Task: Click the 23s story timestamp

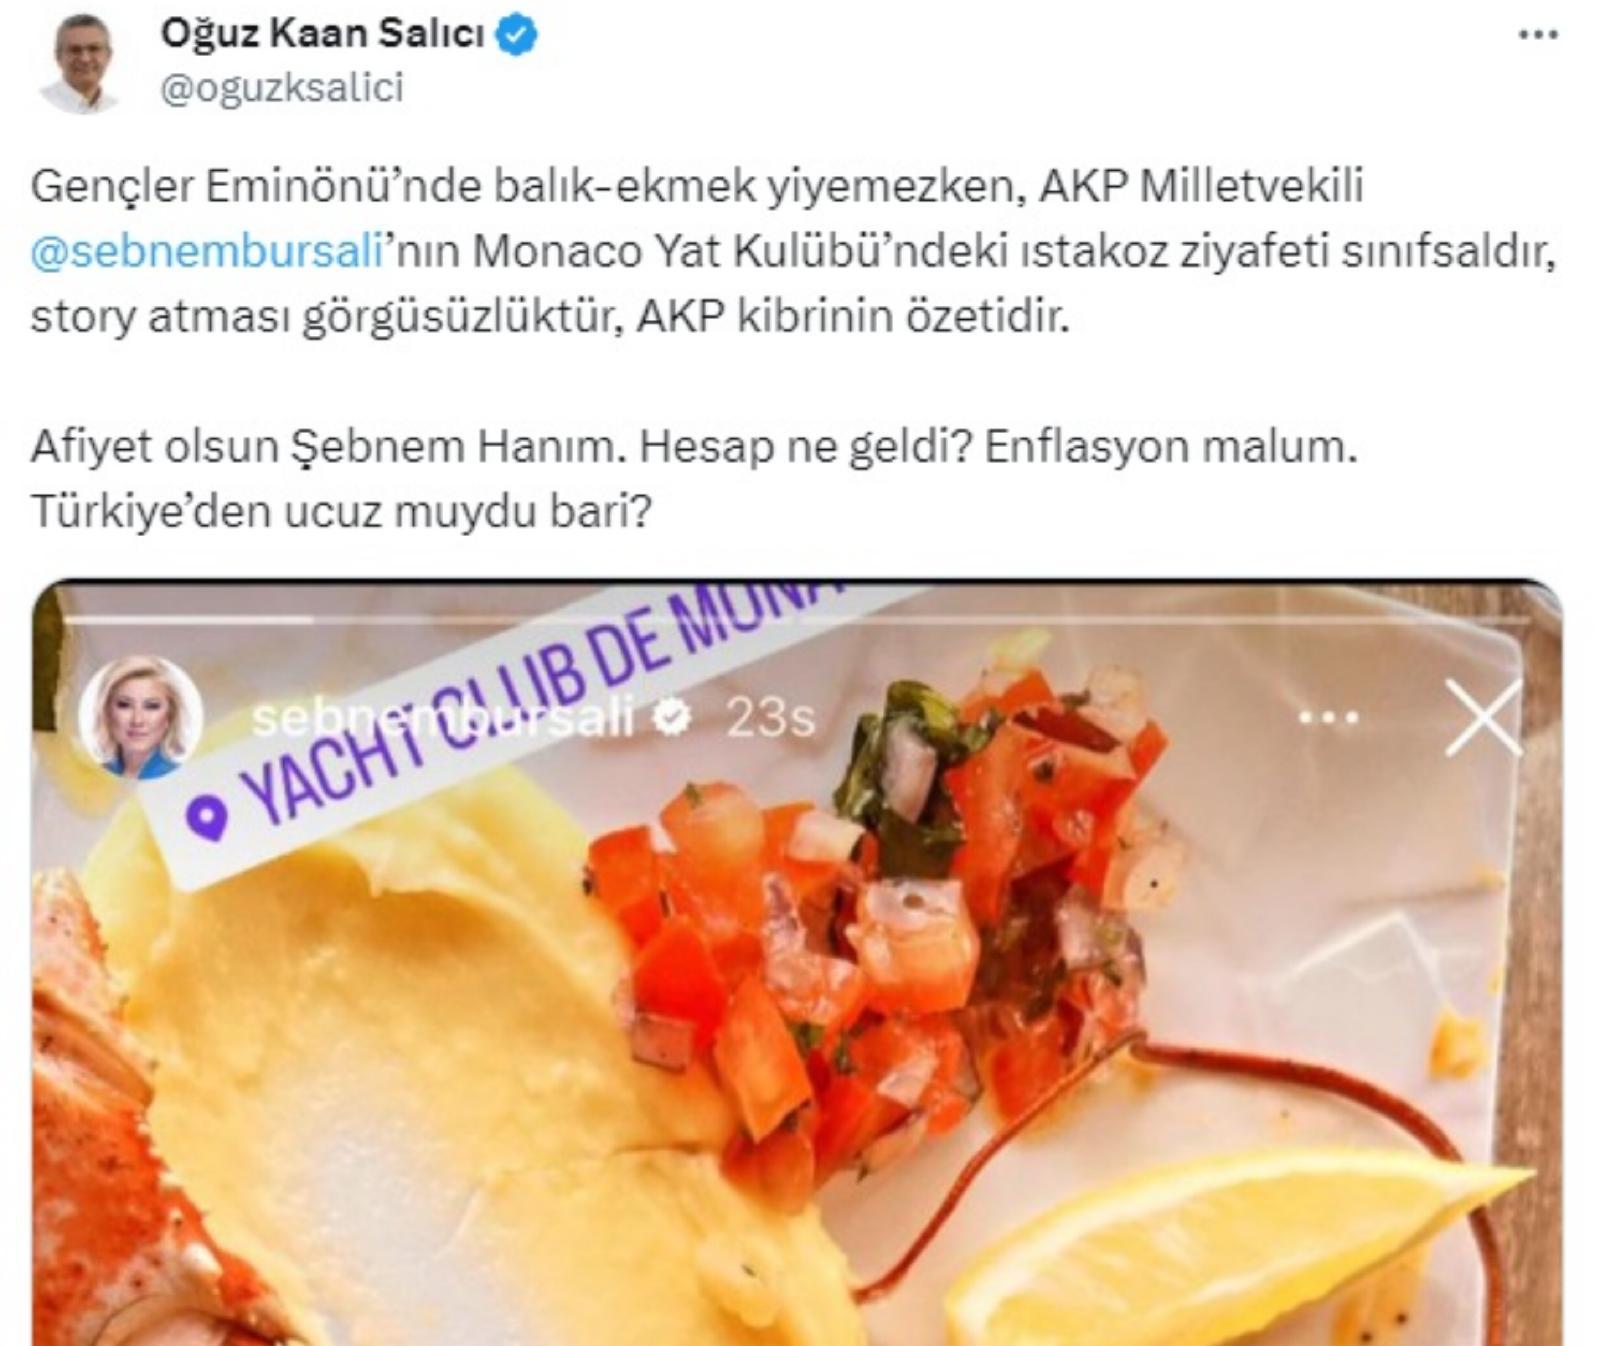Action: click(x=770, y=717)
